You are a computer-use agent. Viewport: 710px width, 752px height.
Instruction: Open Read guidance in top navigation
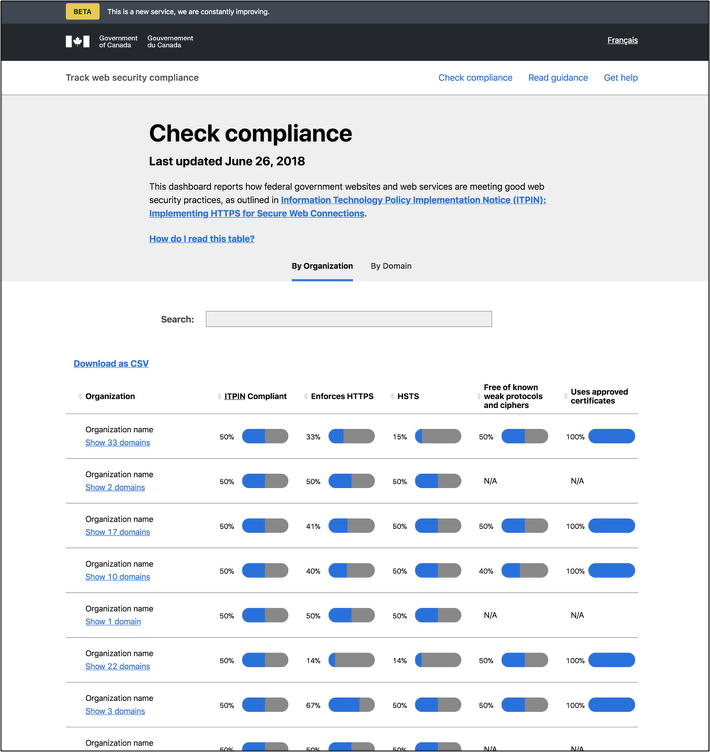pos(558,78)
